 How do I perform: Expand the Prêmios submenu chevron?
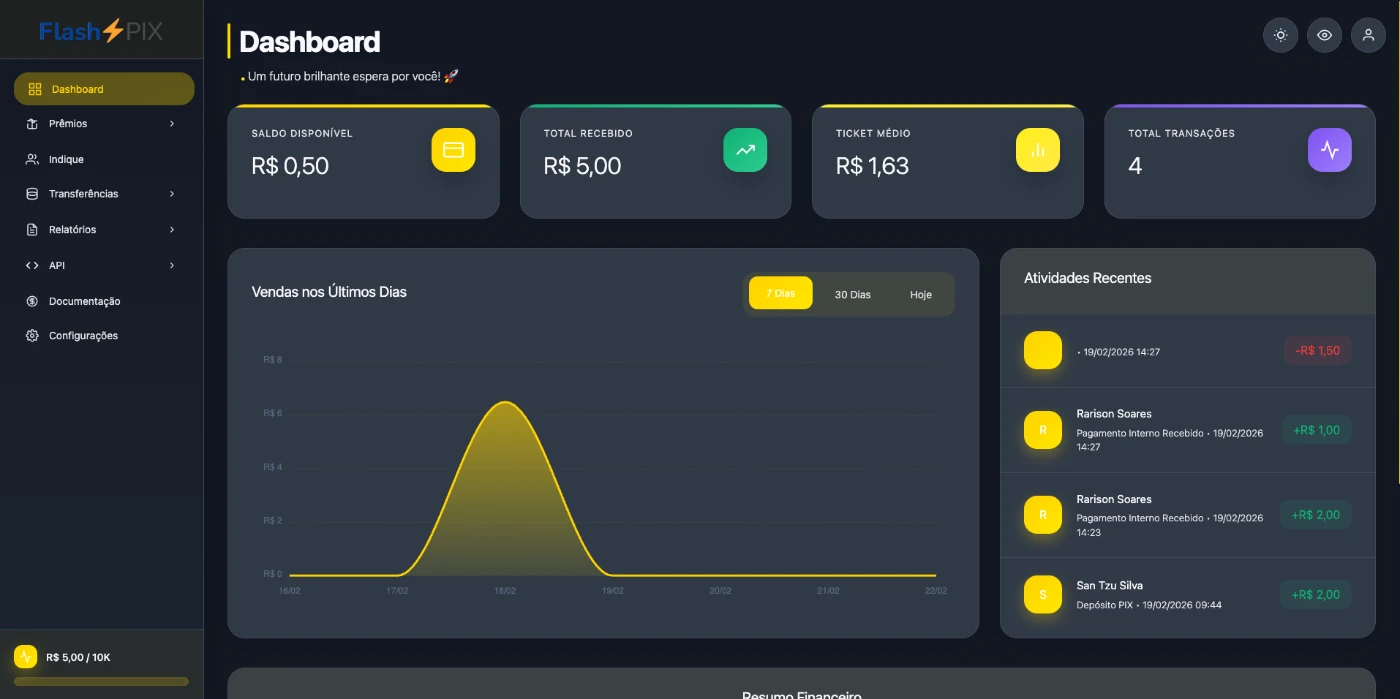172,124
